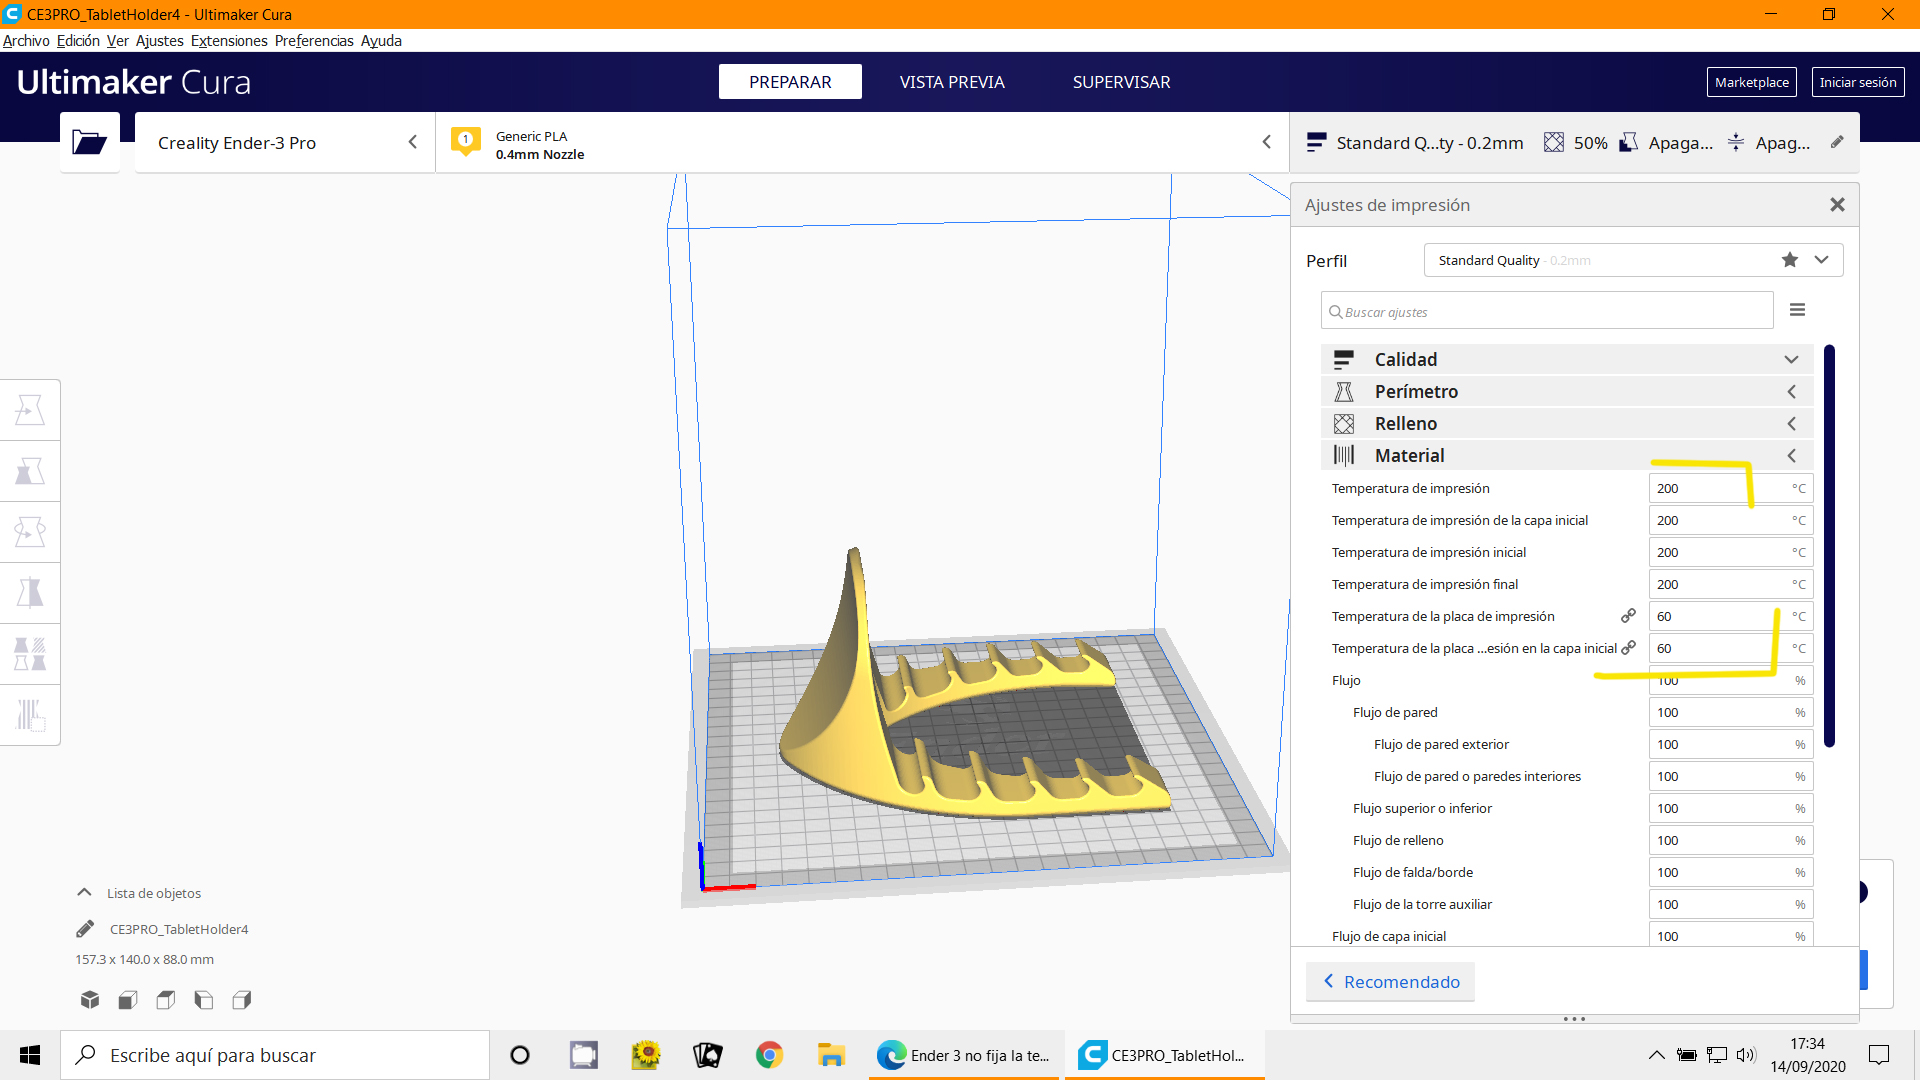
Task: Switch to VISTA PREVIA tab
Action: 951,82
